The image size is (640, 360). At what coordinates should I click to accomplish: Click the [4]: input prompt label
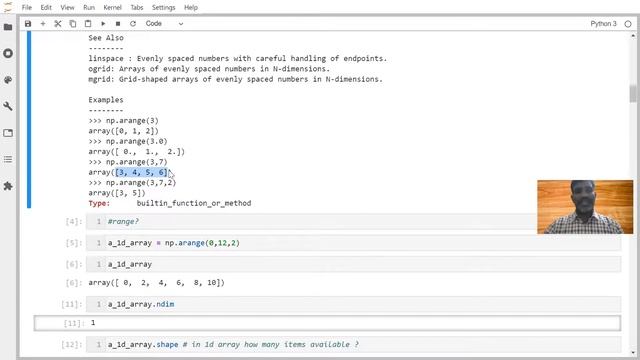(74, 222)
